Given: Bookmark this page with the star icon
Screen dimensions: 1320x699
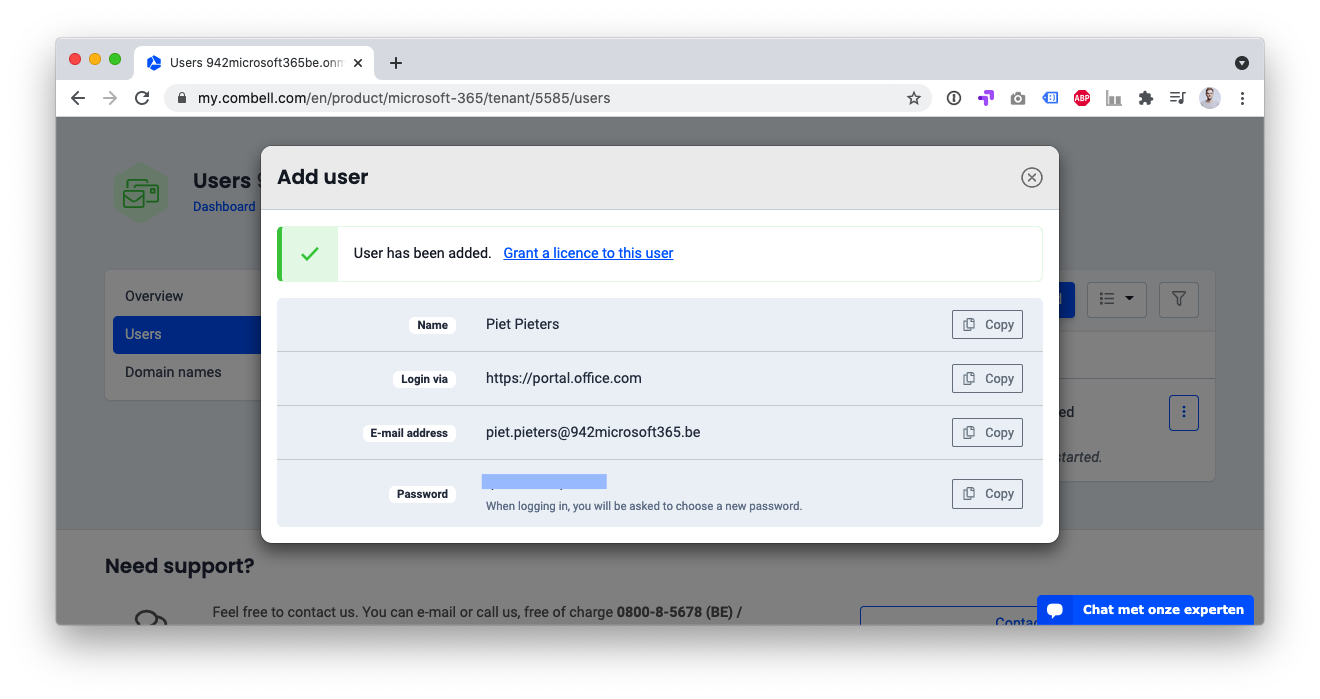Looking at the screenshot, I should point(913,98).
